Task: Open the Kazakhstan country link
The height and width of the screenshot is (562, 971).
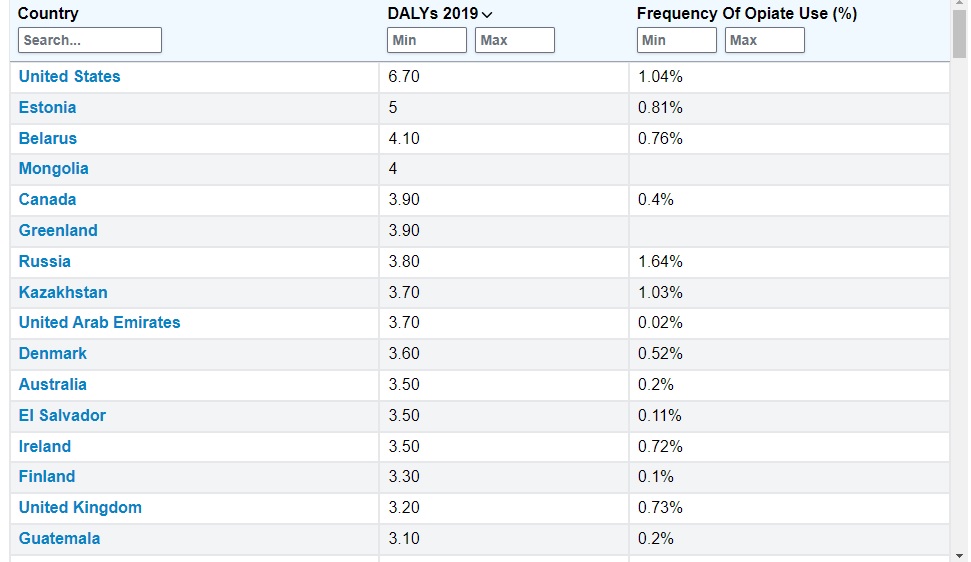Action: (x=63, y=293)
